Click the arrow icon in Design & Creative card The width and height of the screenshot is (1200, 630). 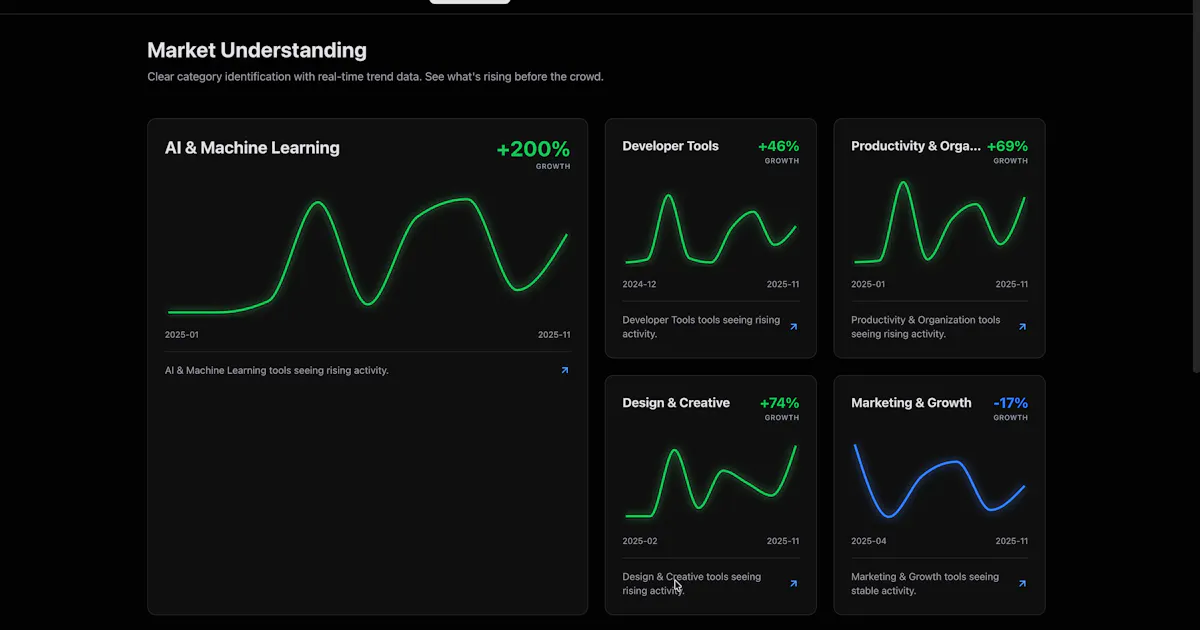pyautogui.click(x=794, y=584)
